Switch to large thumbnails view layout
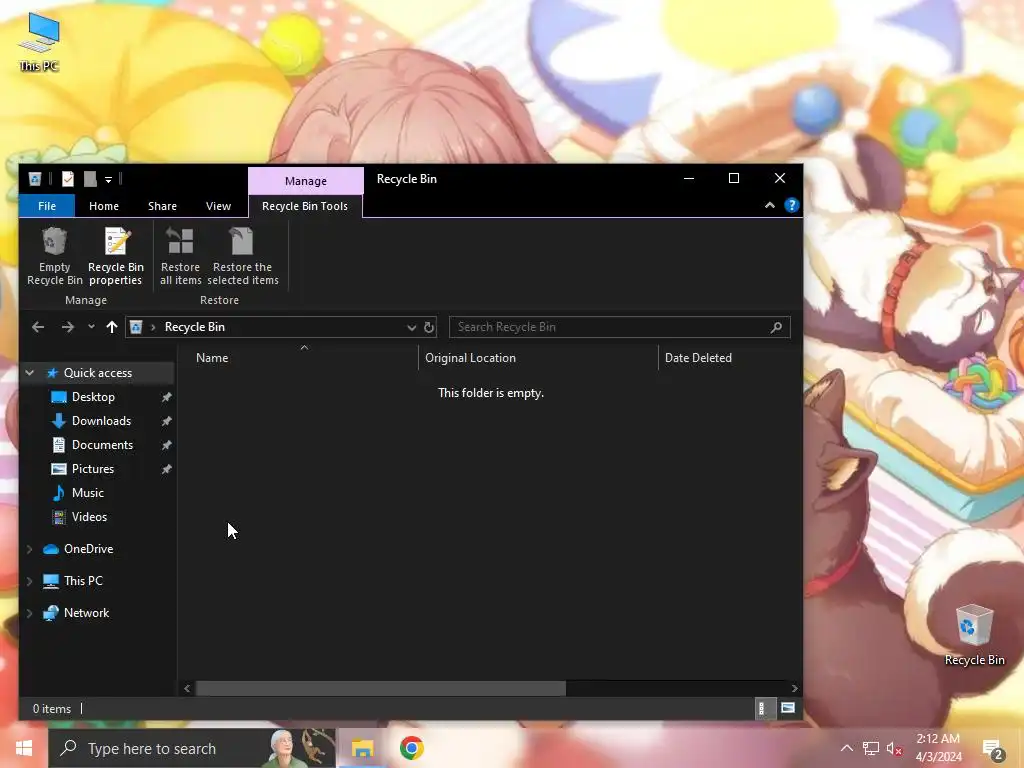 [x=788, y=709]
